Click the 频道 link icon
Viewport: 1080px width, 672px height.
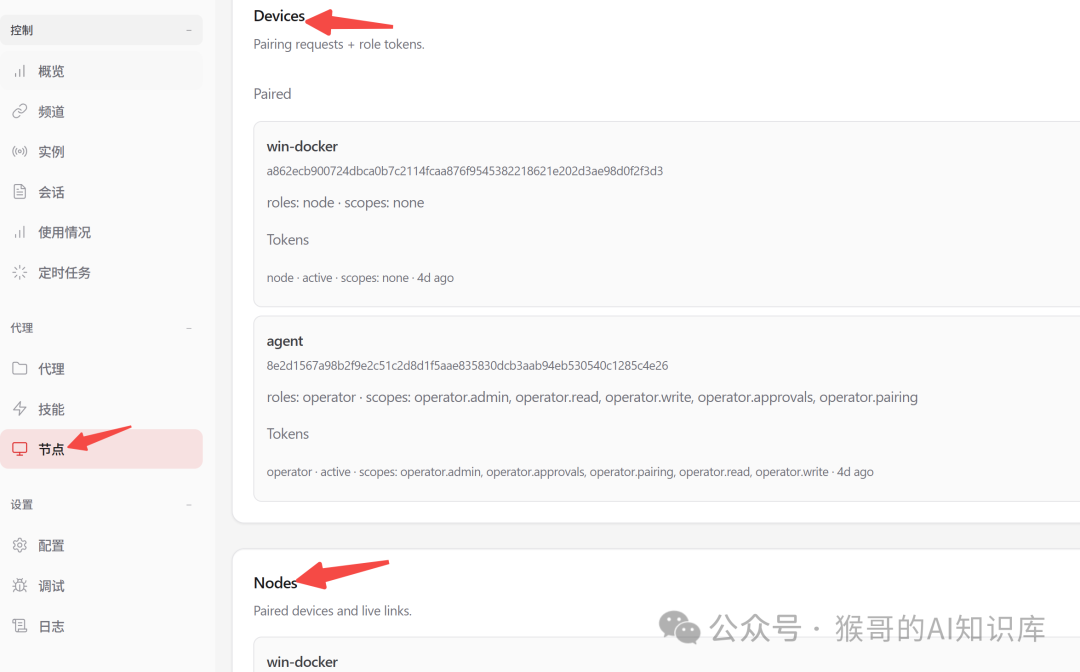tap(20, 111)
